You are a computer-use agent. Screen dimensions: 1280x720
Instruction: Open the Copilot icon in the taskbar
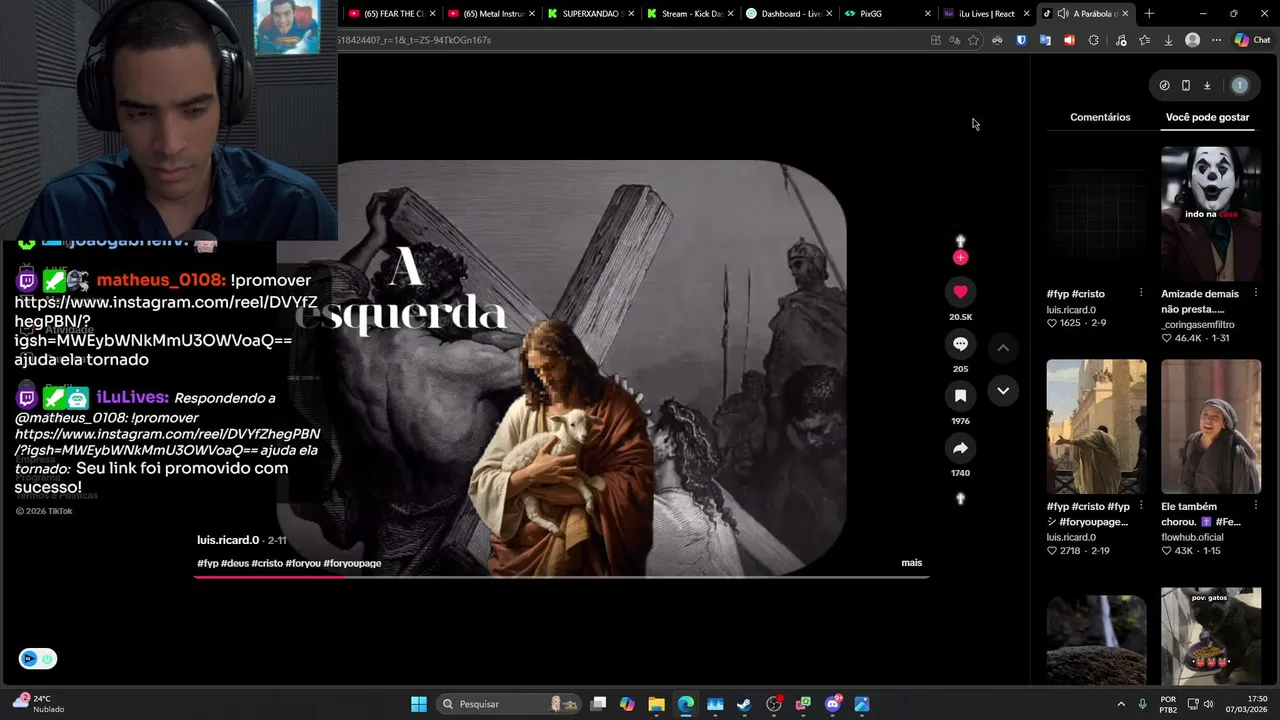627,704
